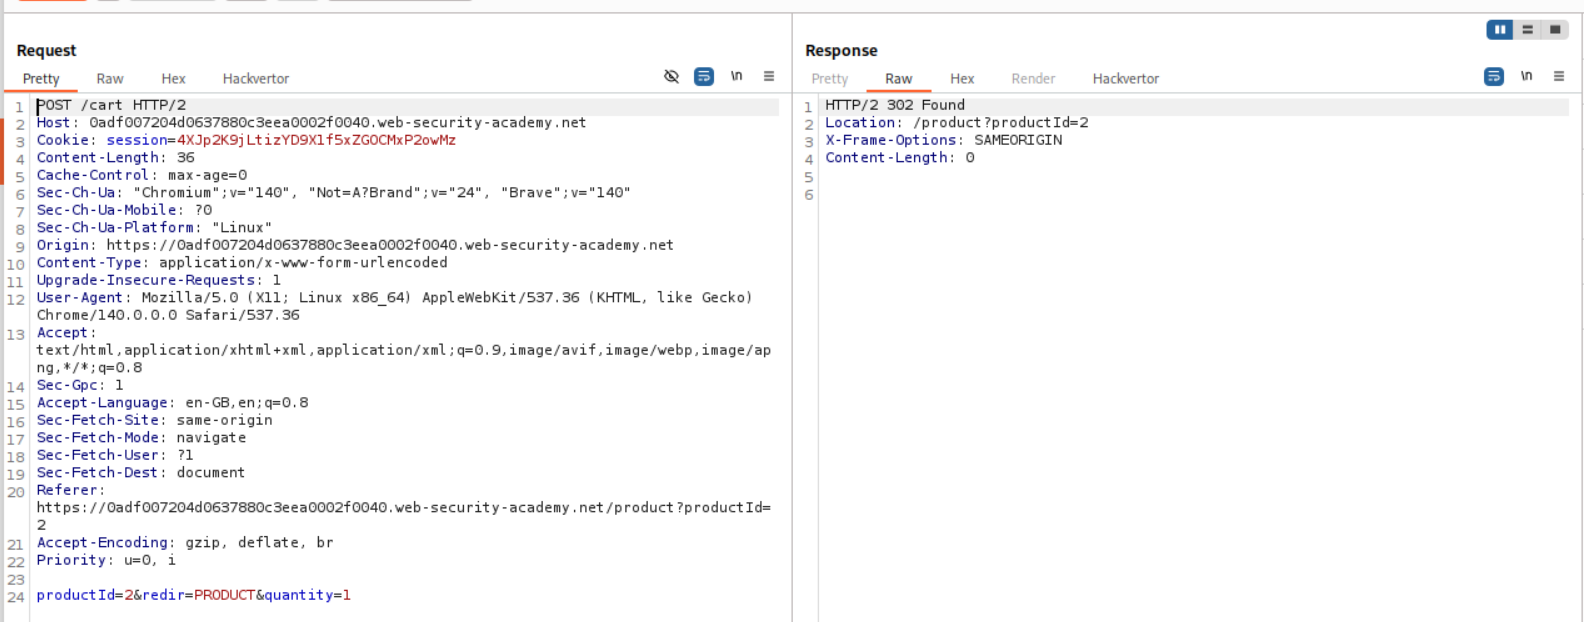Switch Response view to Pretty tab

tap(829, 79)
